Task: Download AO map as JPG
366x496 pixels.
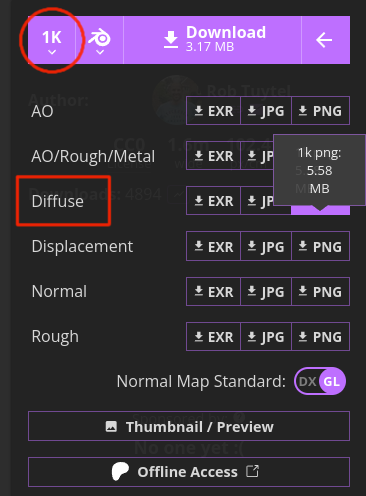Action: 266,111
